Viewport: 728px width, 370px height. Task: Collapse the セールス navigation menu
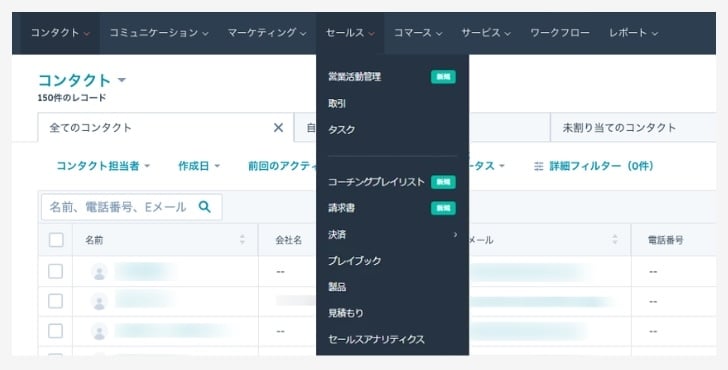pyautogui.click(x=350, y=33)
